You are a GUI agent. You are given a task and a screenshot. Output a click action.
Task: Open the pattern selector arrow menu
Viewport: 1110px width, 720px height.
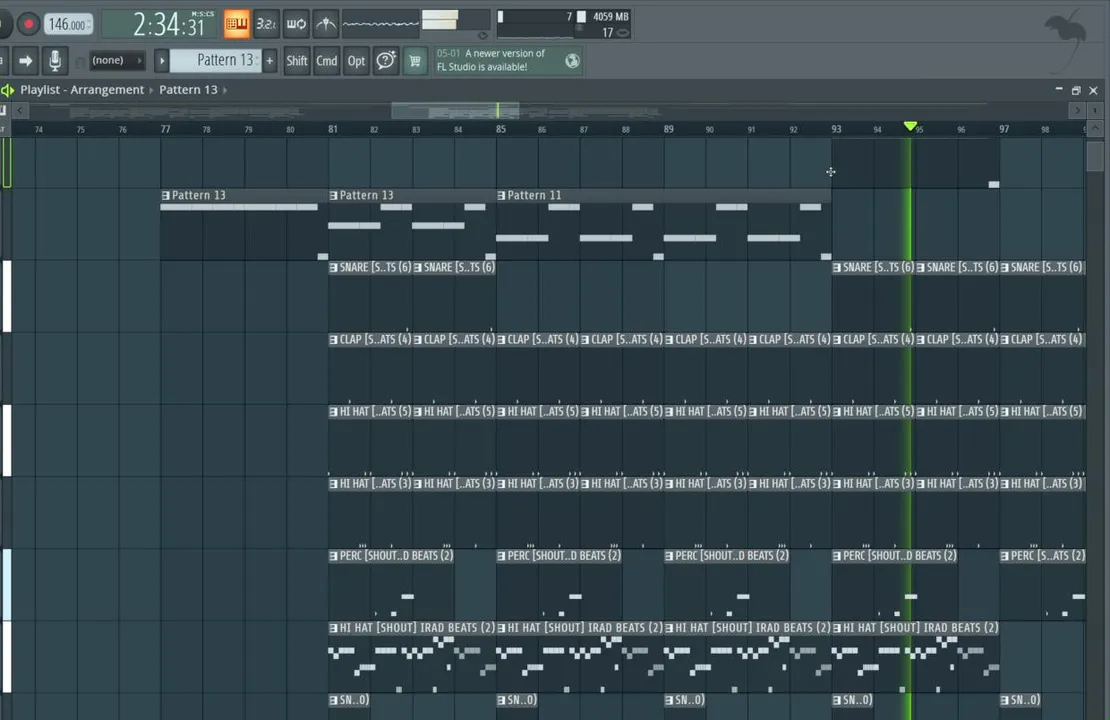pos(162,61)
